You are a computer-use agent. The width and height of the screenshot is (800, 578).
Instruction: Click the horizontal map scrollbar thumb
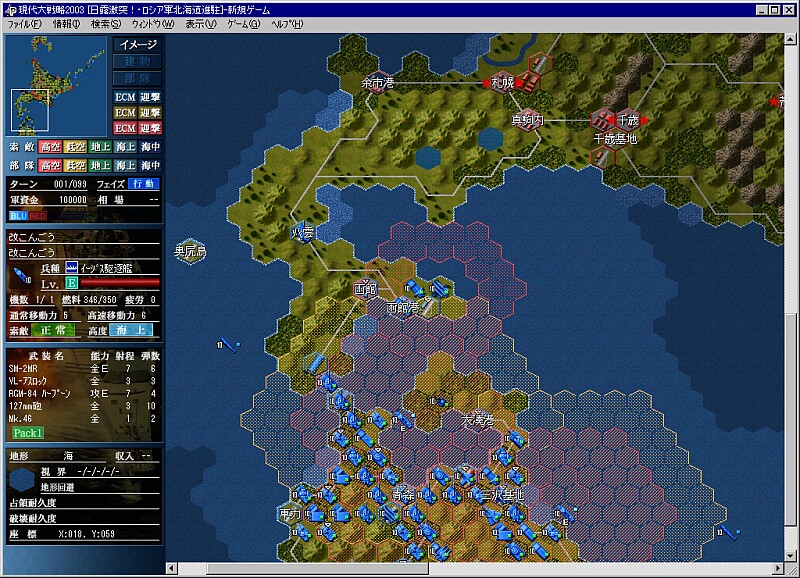coord(317,568)
